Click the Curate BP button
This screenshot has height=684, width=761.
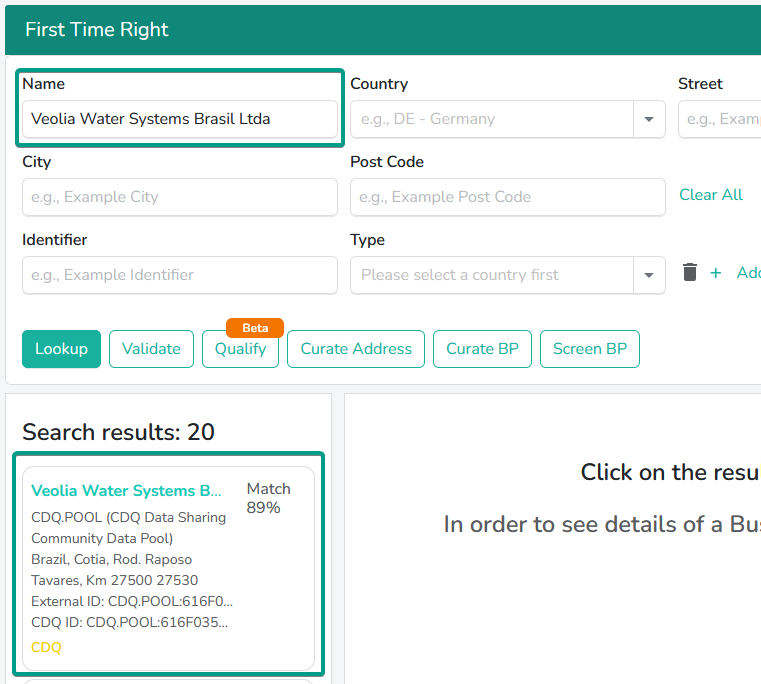(x=482, y=349)
